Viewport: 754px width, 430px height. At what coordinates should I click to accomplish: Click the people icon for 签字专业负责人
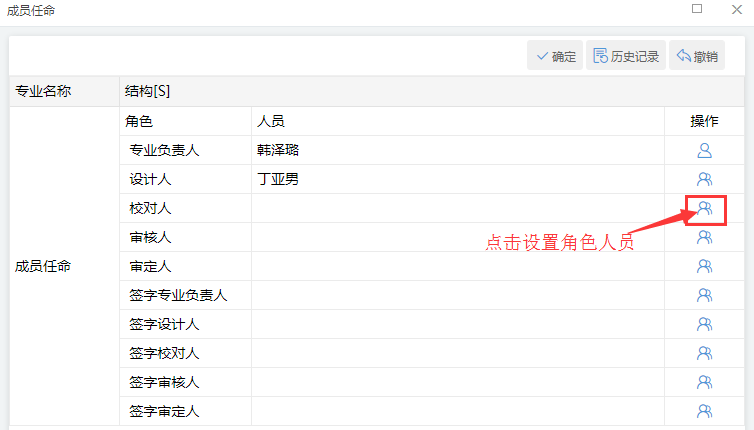pyautogui.click(x=704, y=295)
